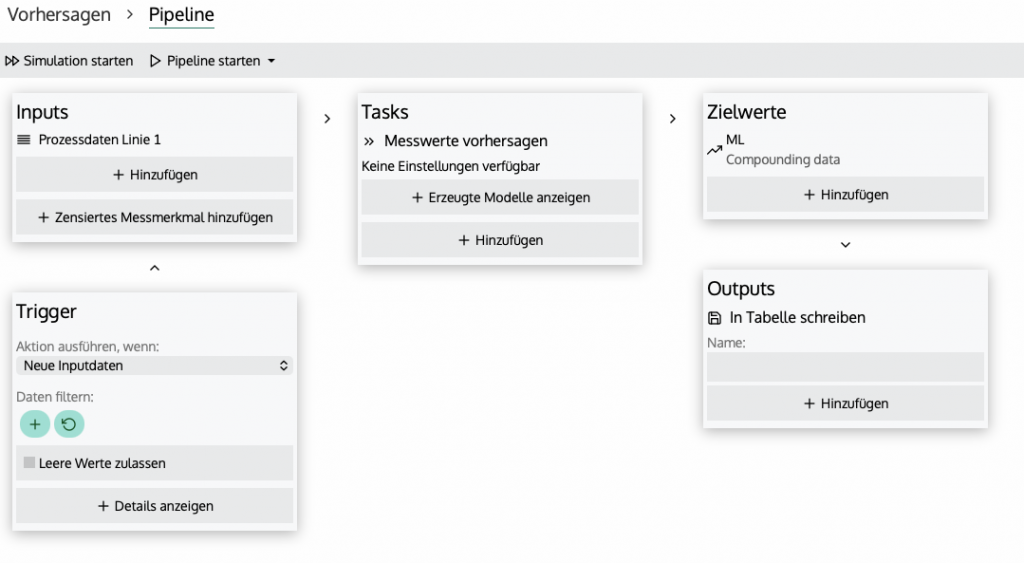Viewport: 1024px width, 563px height.
Task: Click the Name input field in Outputs
Action: (845, 367)
